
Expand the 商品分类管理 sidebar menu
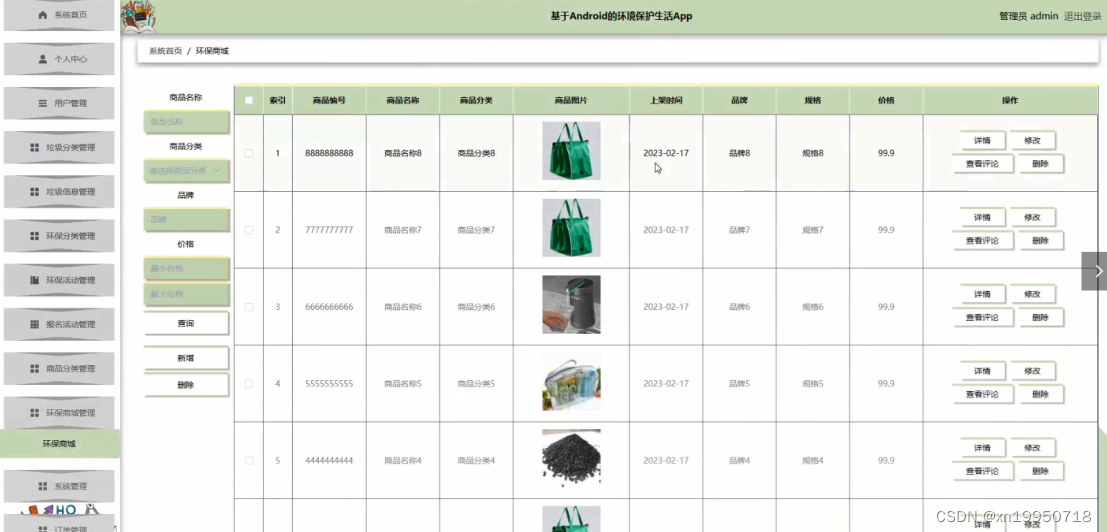tap(59, 368)
